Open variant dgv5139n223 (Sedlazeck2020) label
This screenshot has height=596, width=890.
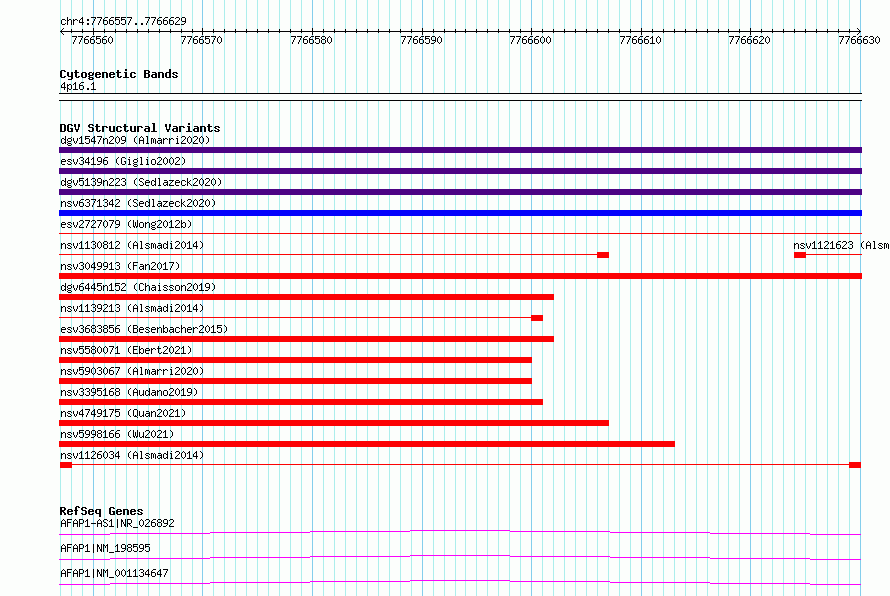click(141, 182)
